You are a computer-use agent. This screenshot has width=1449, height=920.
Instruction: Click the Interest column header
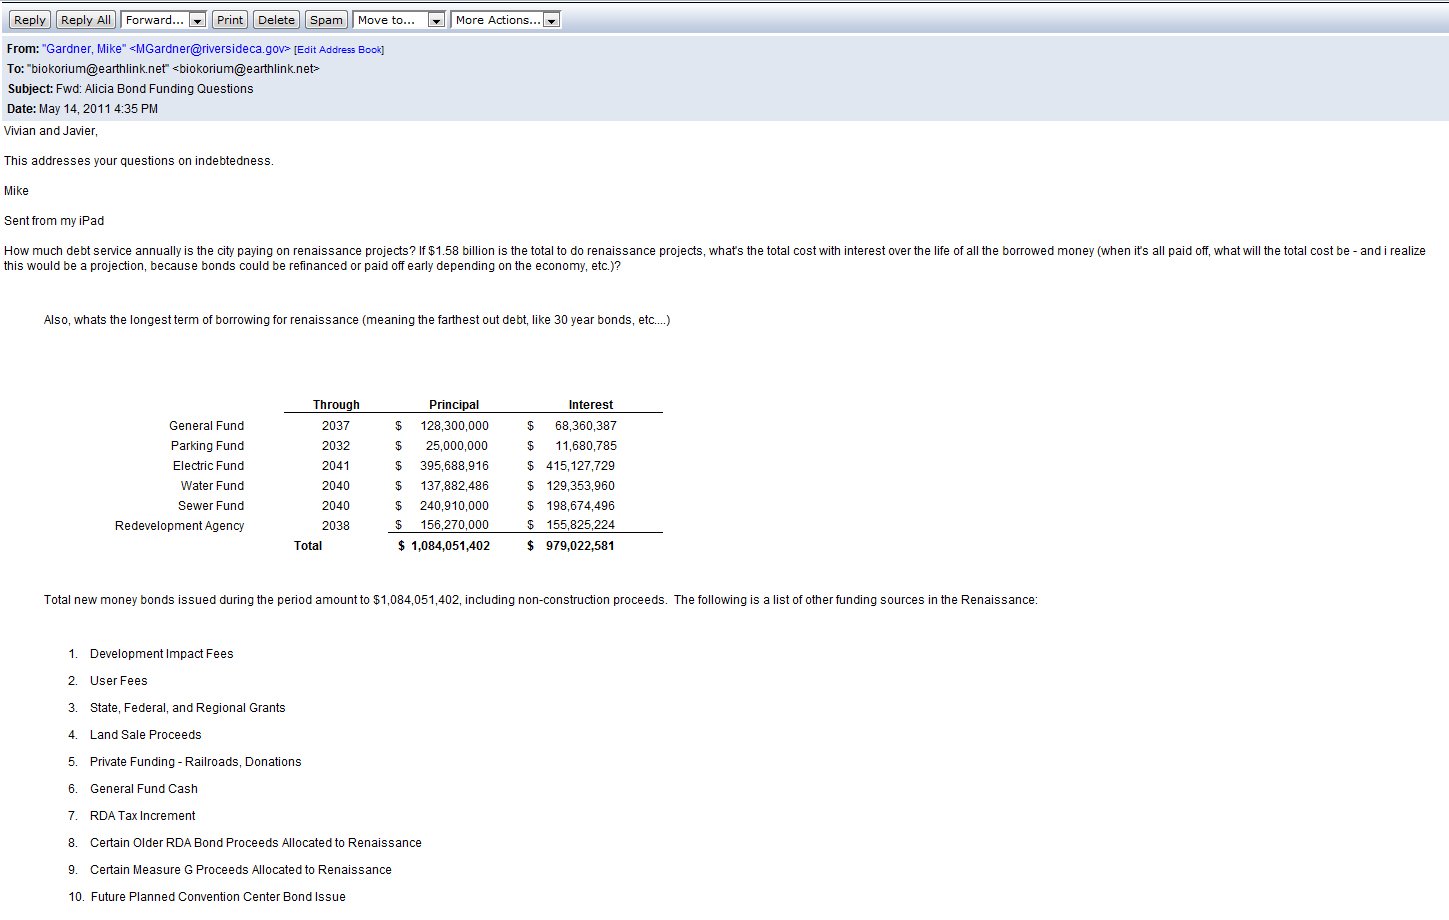(590, 405)
